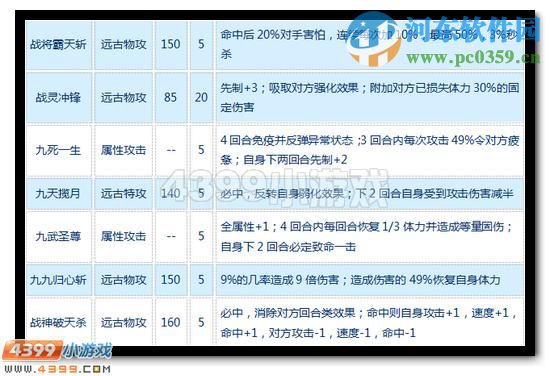Image resolution: width=550 pixels, height=376 pixels.
Task: Click the skill name 战神破天杀
Action: click(x=58, y=323)
